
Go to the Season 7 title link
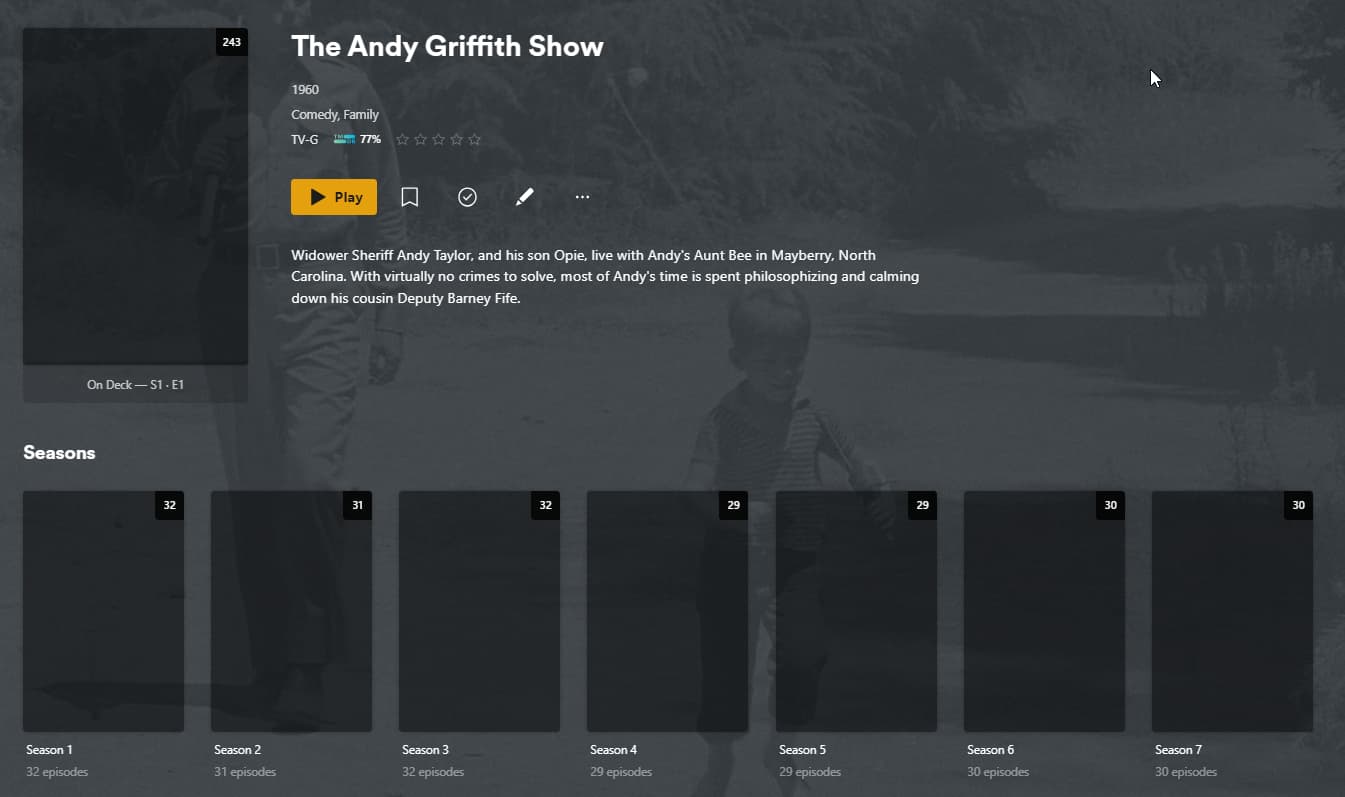point(1179,750)
